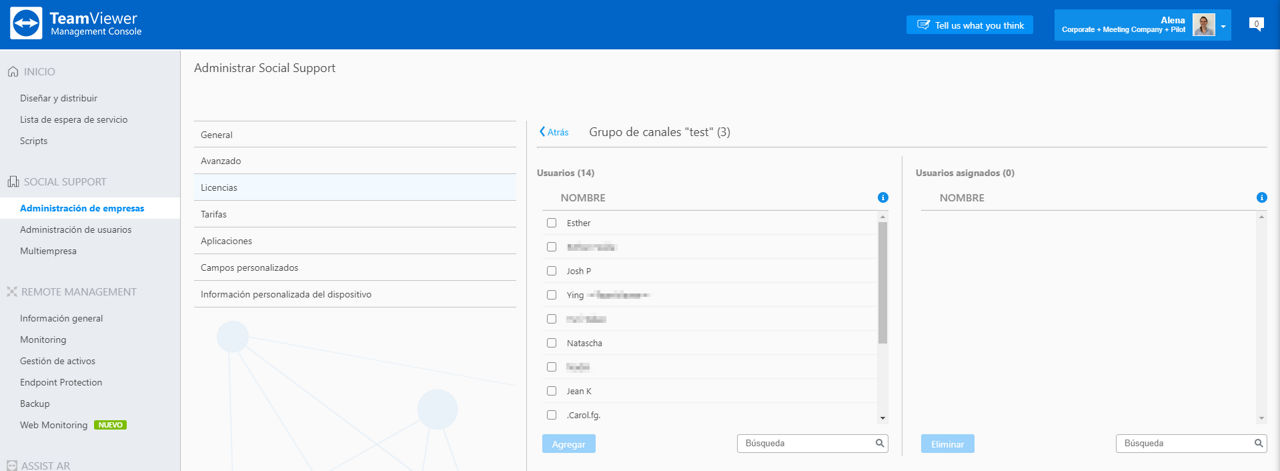
Task: Open the account dropdown arrow beside Alena
Action: point(1223,26)
